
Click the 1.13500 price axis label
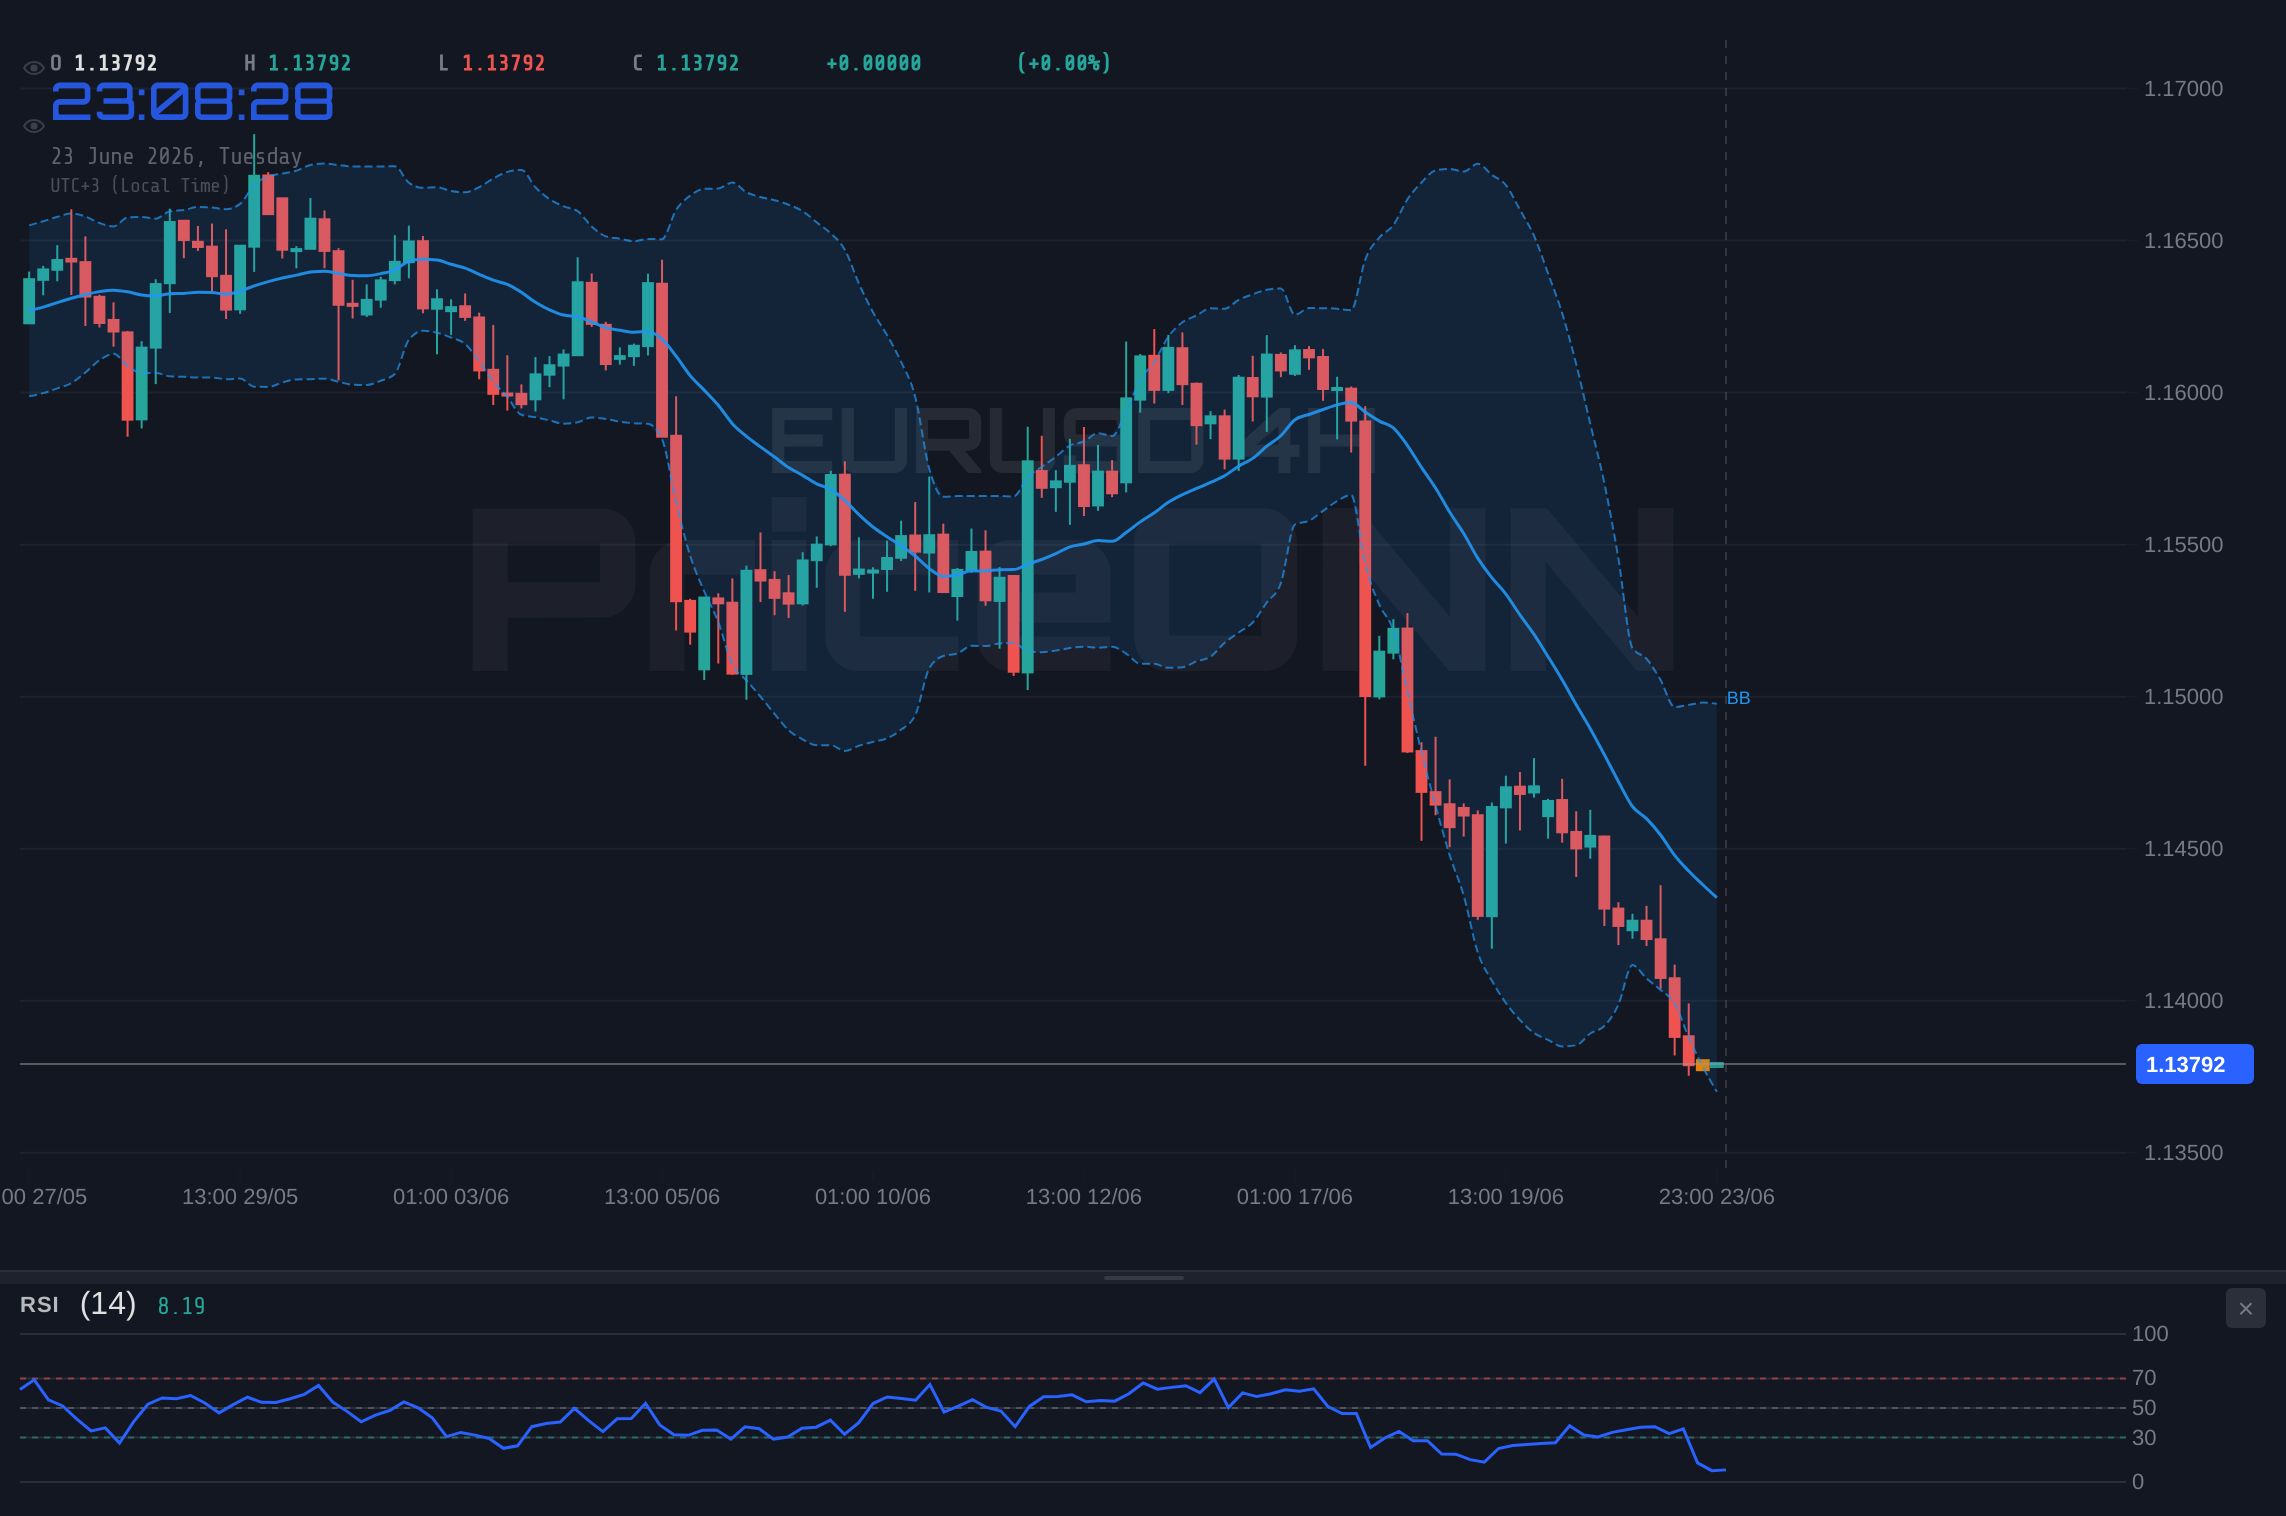coord(2183,1153)
